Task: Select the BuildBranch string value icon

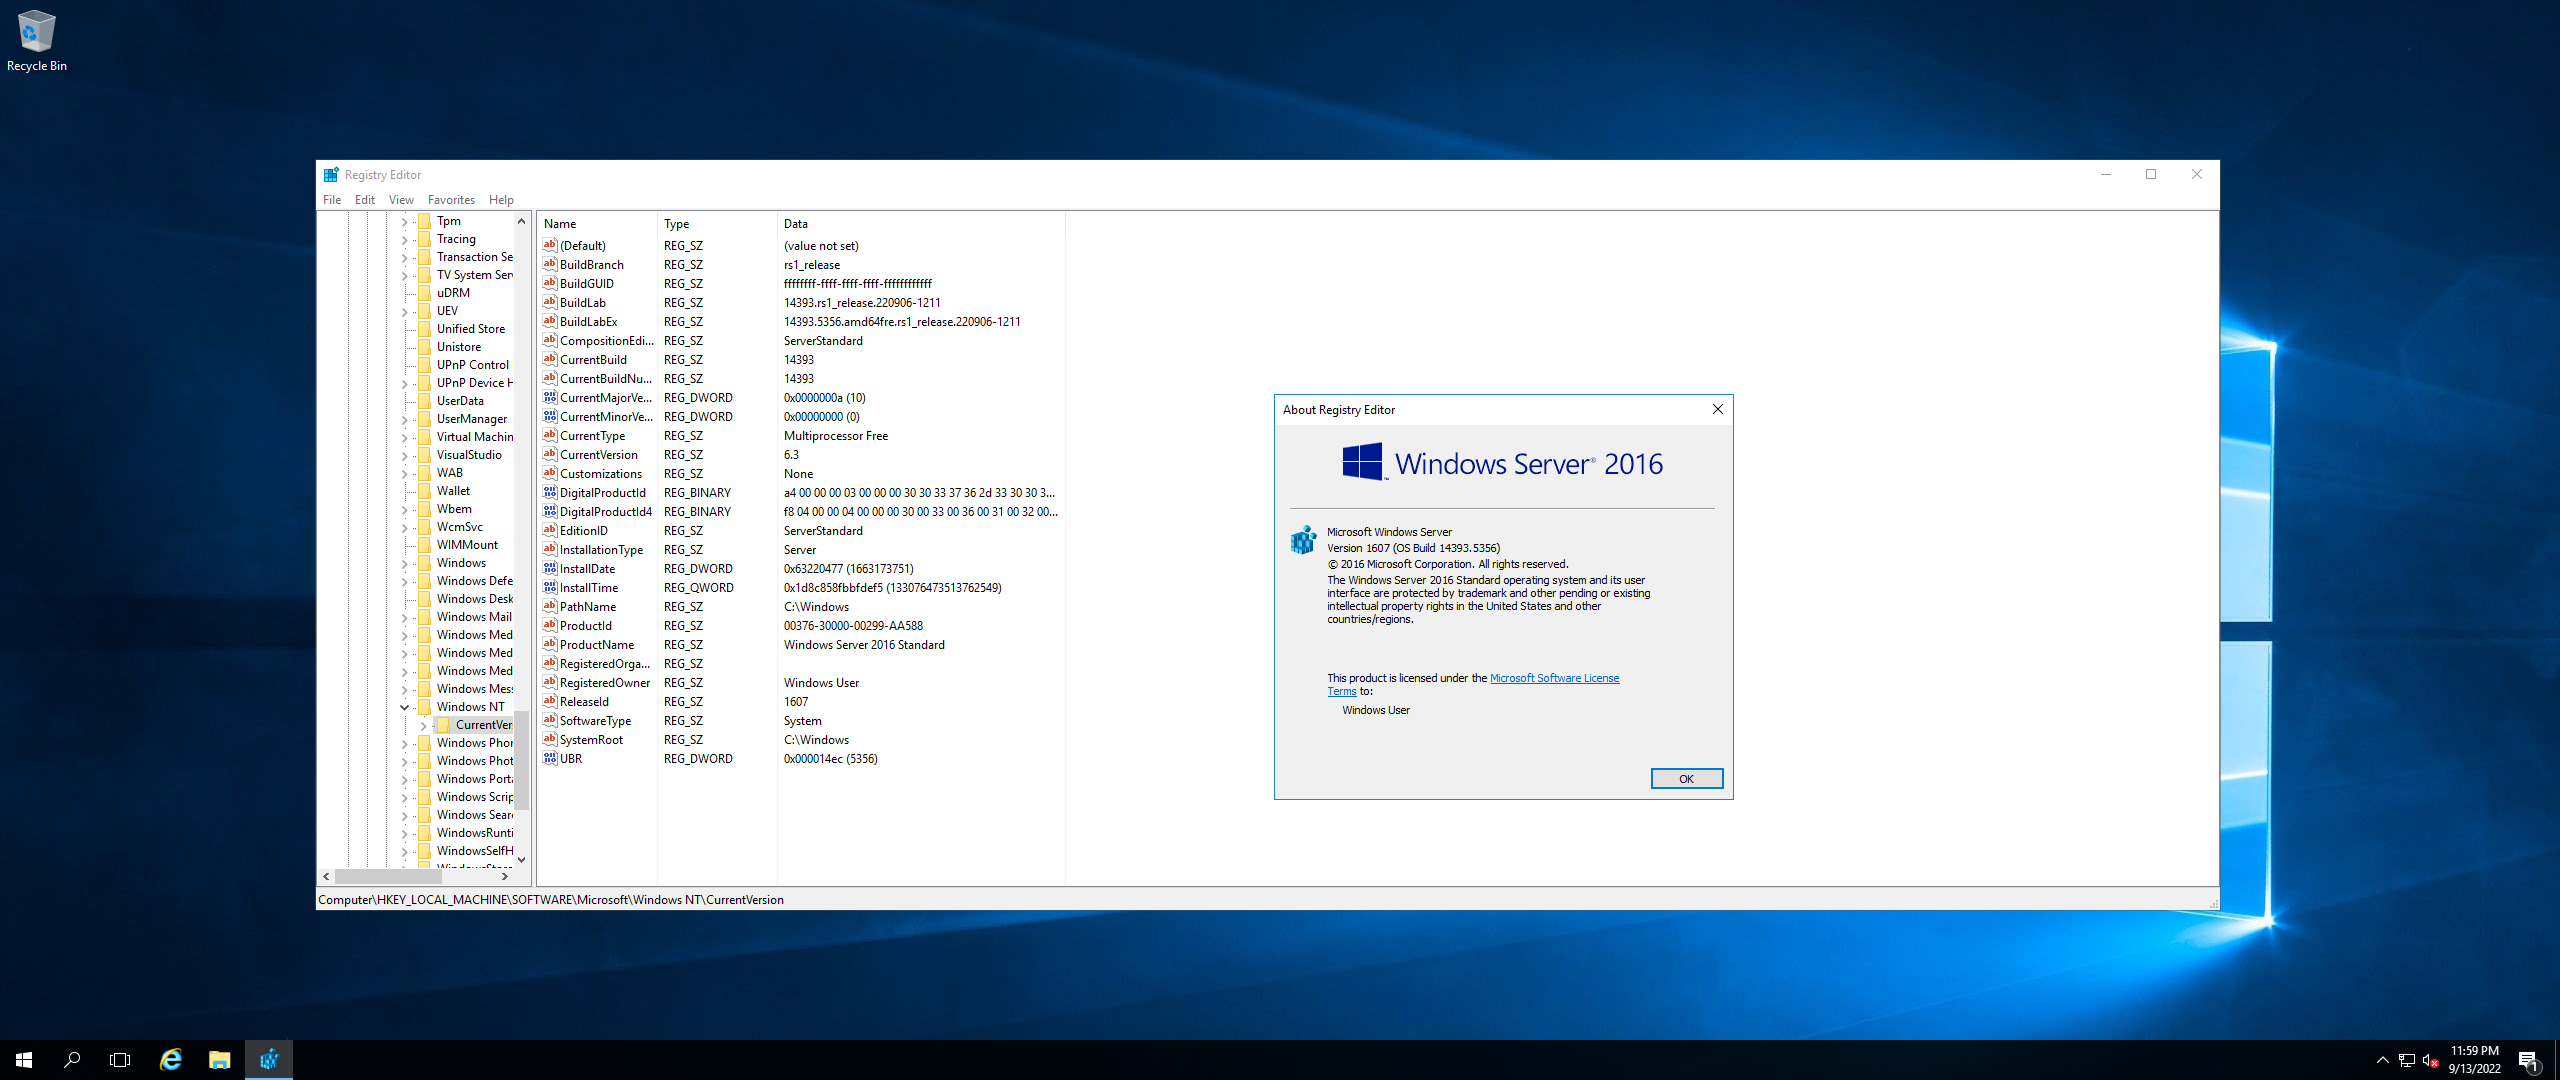Action: point(550,264)
